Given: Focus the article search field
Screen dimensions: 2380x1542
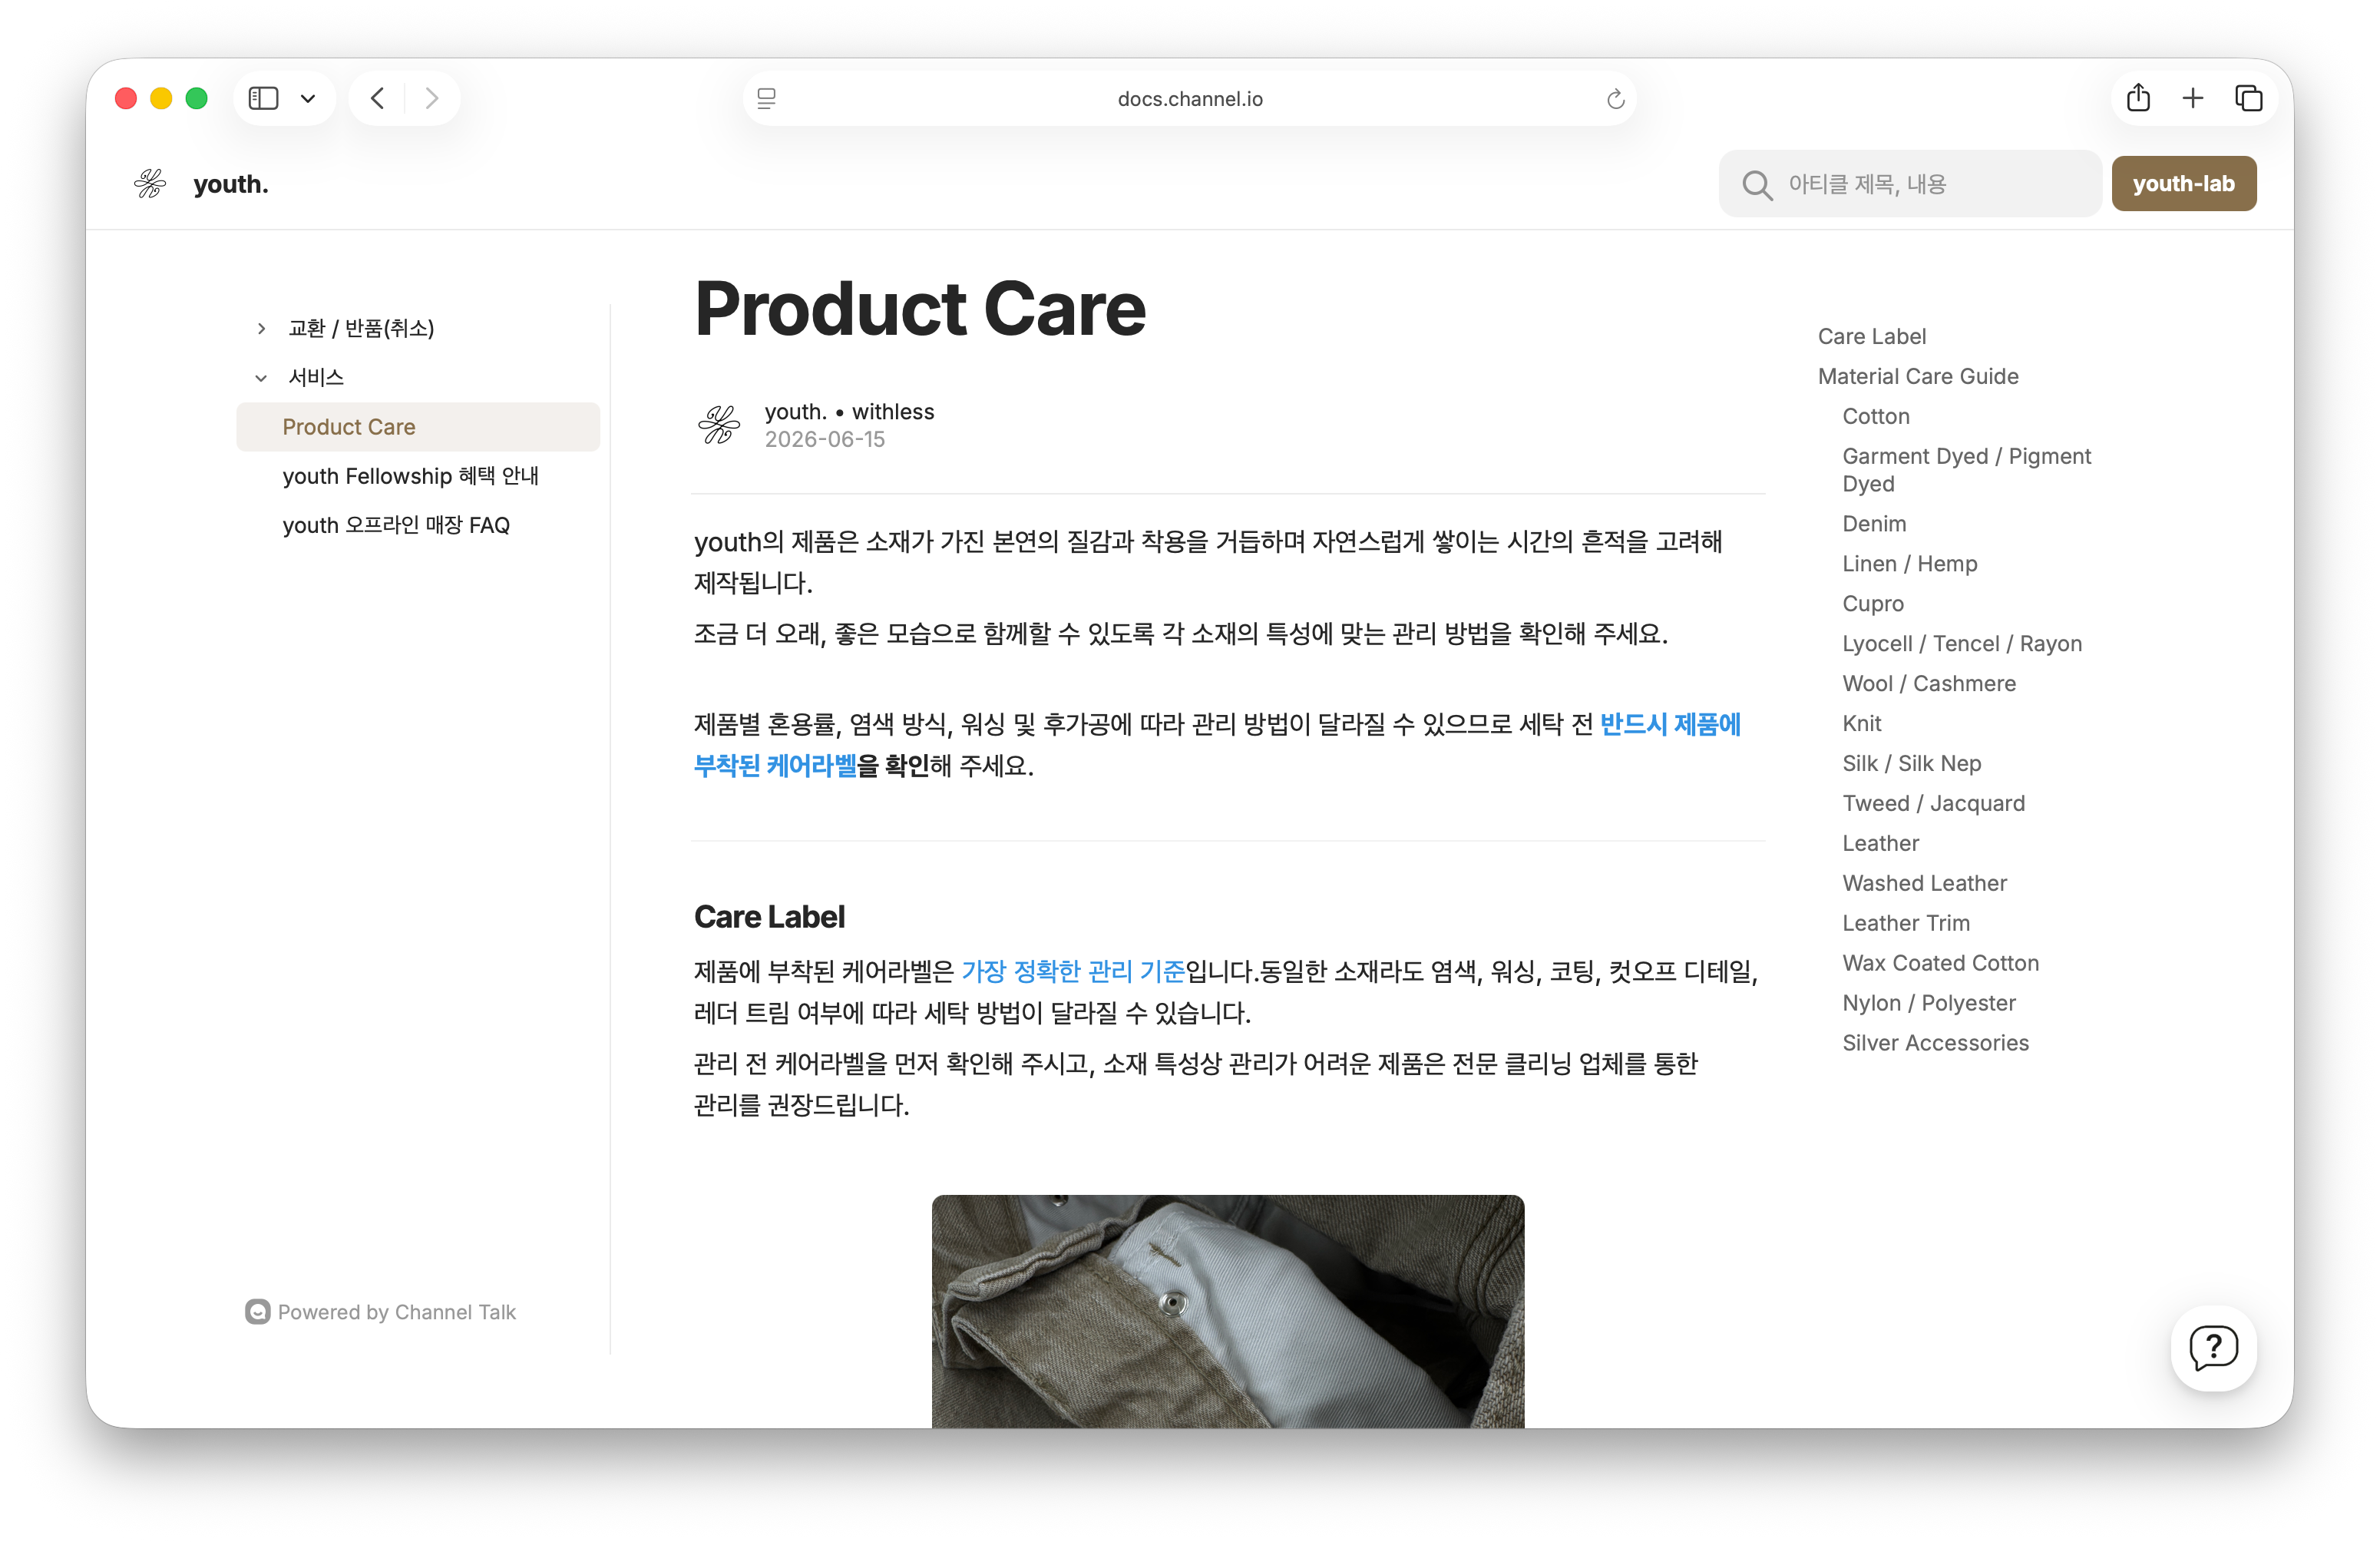Looking at the screenshot, I should click(x=1910, y=184).
